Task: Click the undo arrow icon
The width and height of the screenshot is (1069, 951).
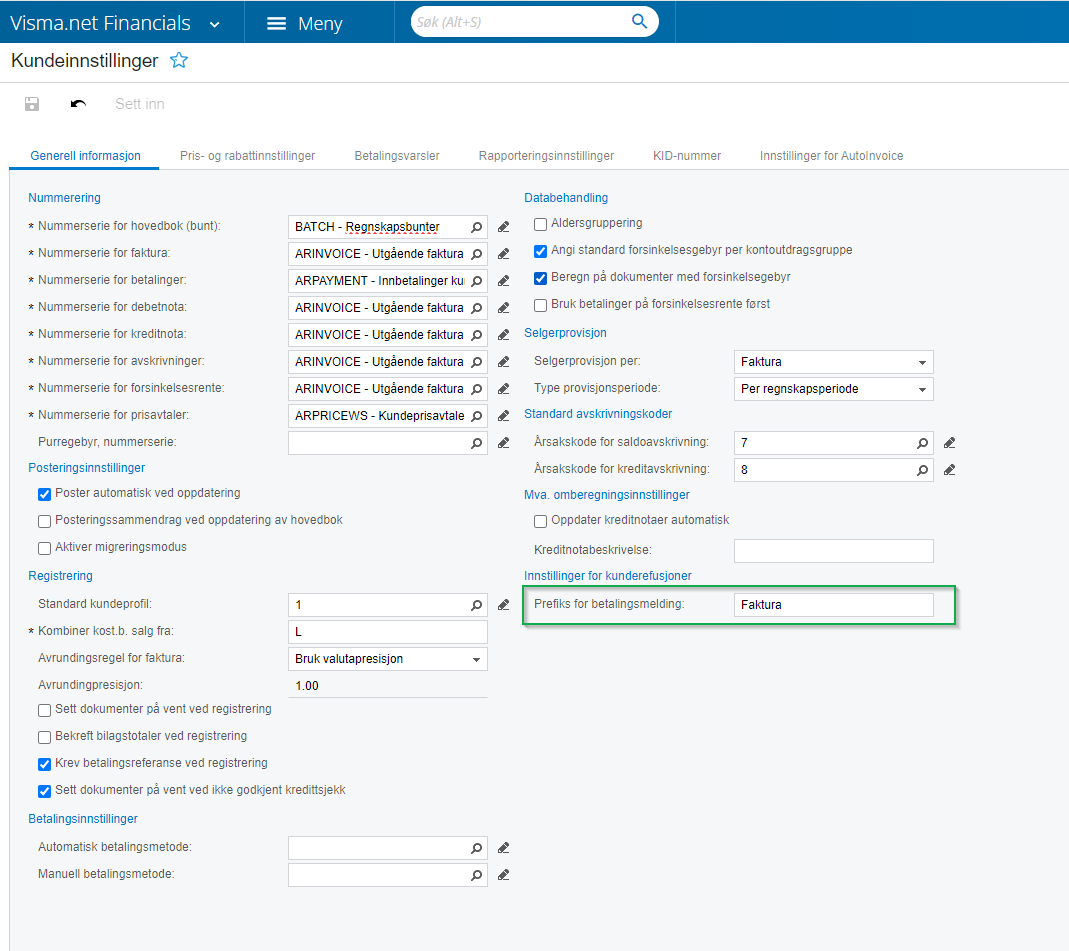Action: (78, 104)
